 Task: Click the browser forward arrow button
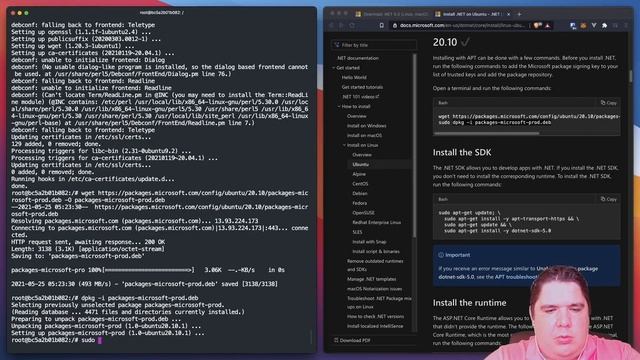[341, 25]
